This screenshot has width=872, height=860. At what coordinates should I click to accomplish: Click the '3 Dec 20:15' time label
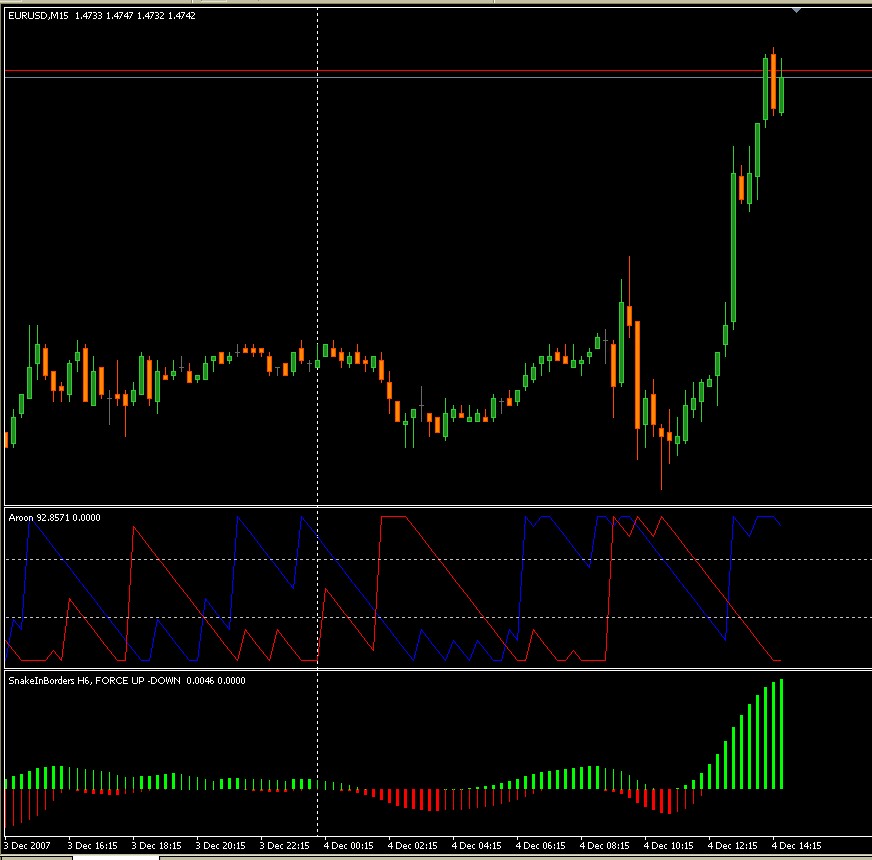(x=221, y=846)
